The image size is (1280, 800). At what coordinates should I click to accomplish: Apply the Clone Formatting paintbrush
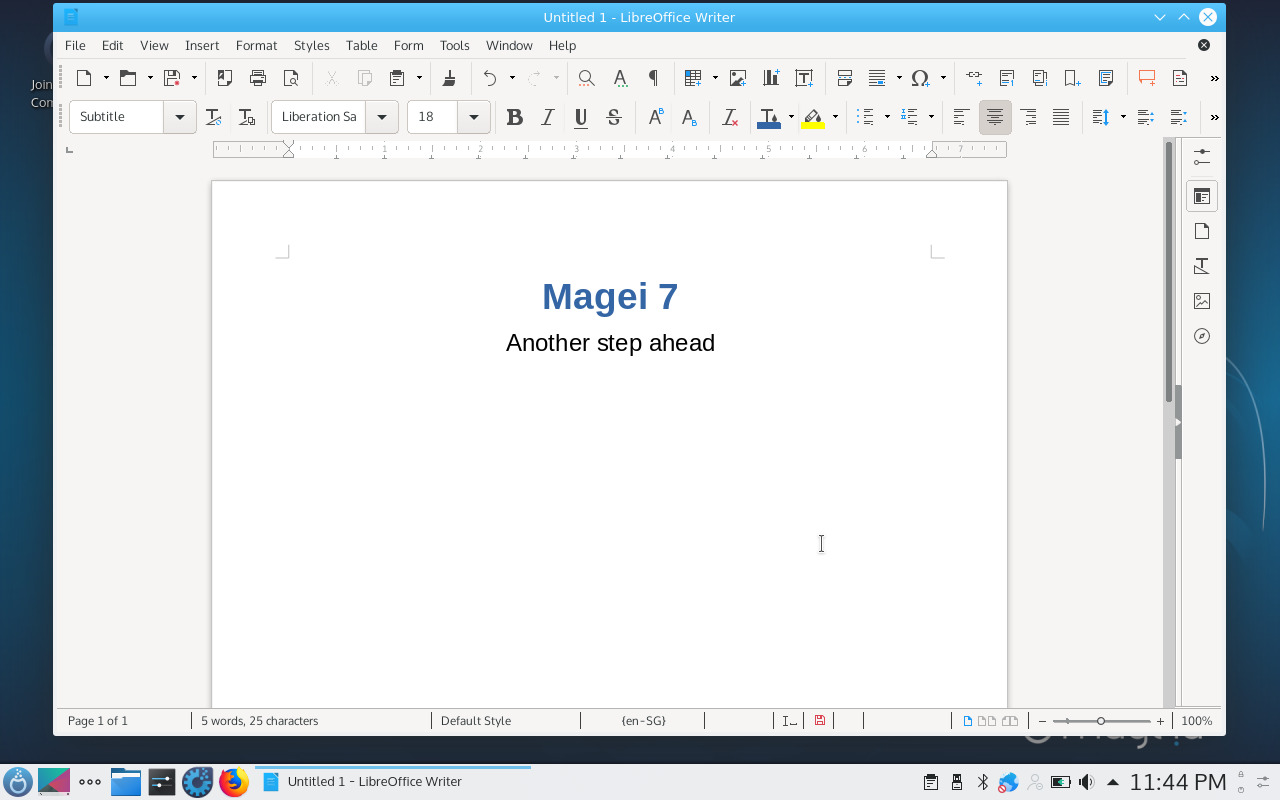pyautogui.click(x=448, y=78)
